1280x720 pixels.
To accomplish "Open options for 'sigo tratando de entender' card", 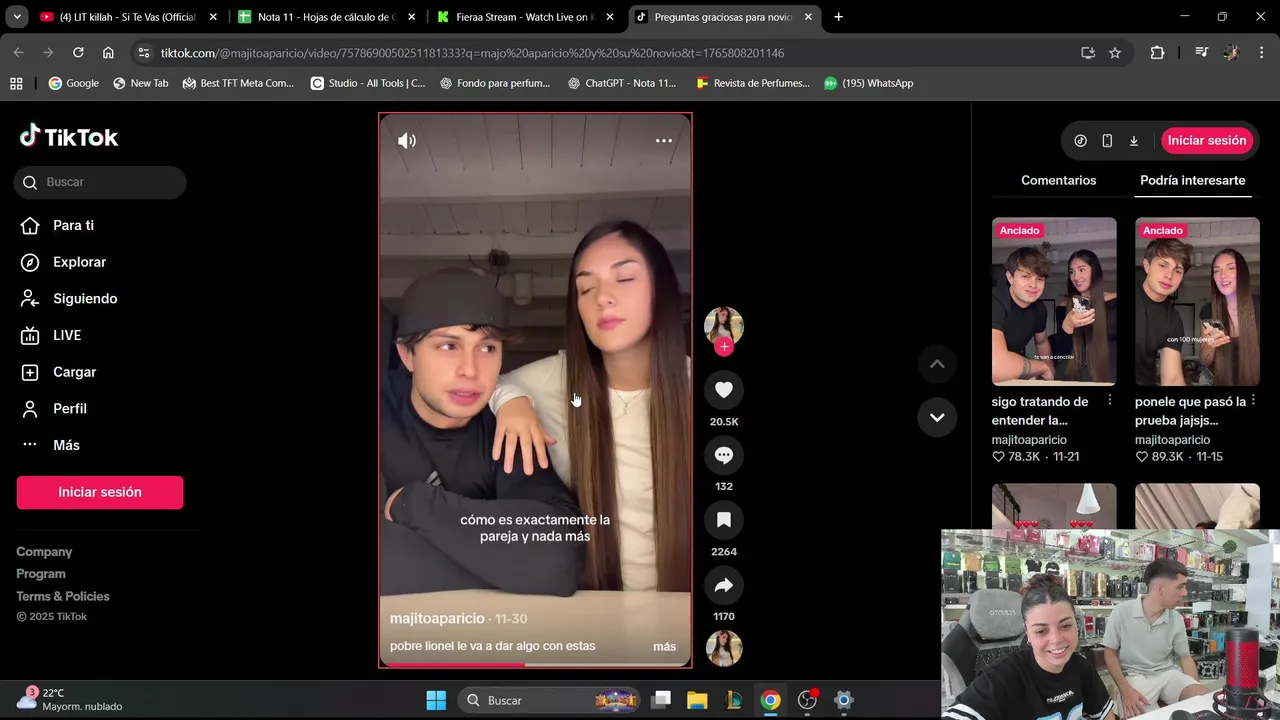I will coord(1109,400).
